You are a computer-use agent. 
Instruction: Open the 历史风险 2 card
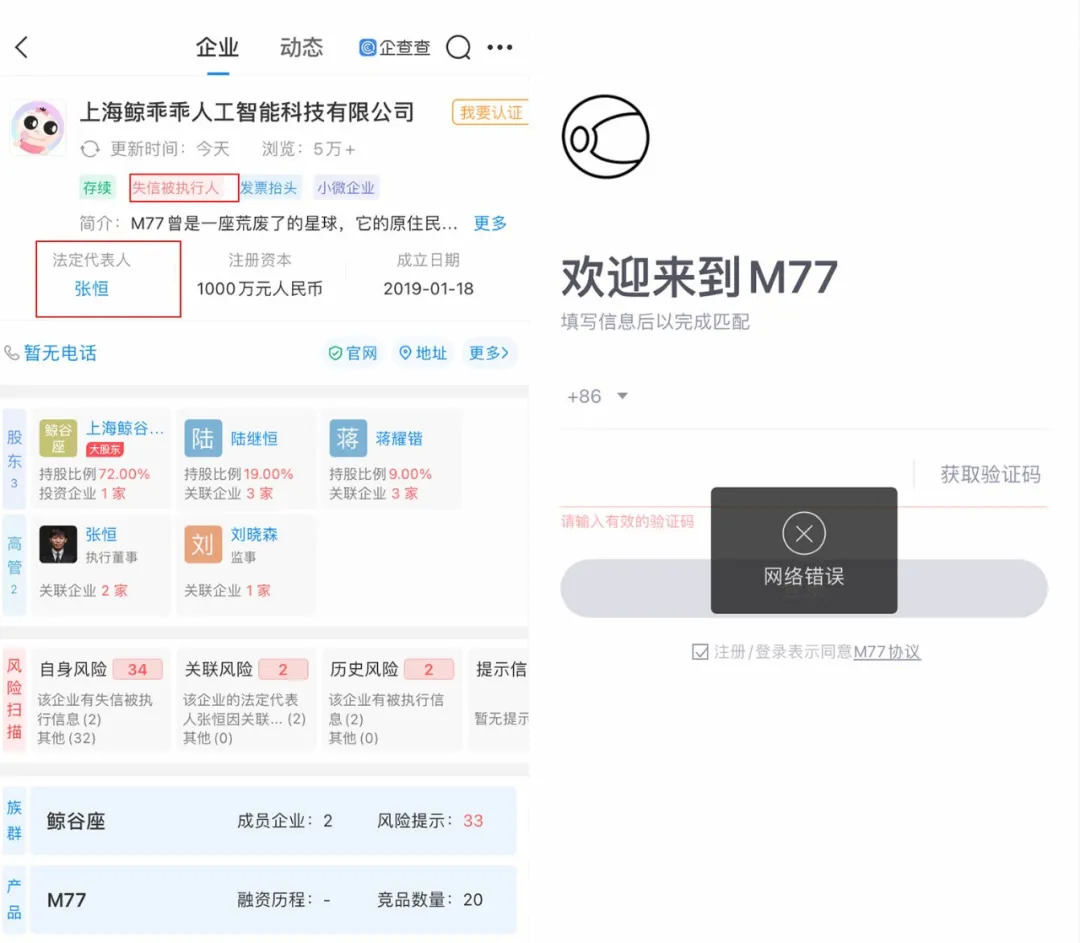click(x=391, y=699)
